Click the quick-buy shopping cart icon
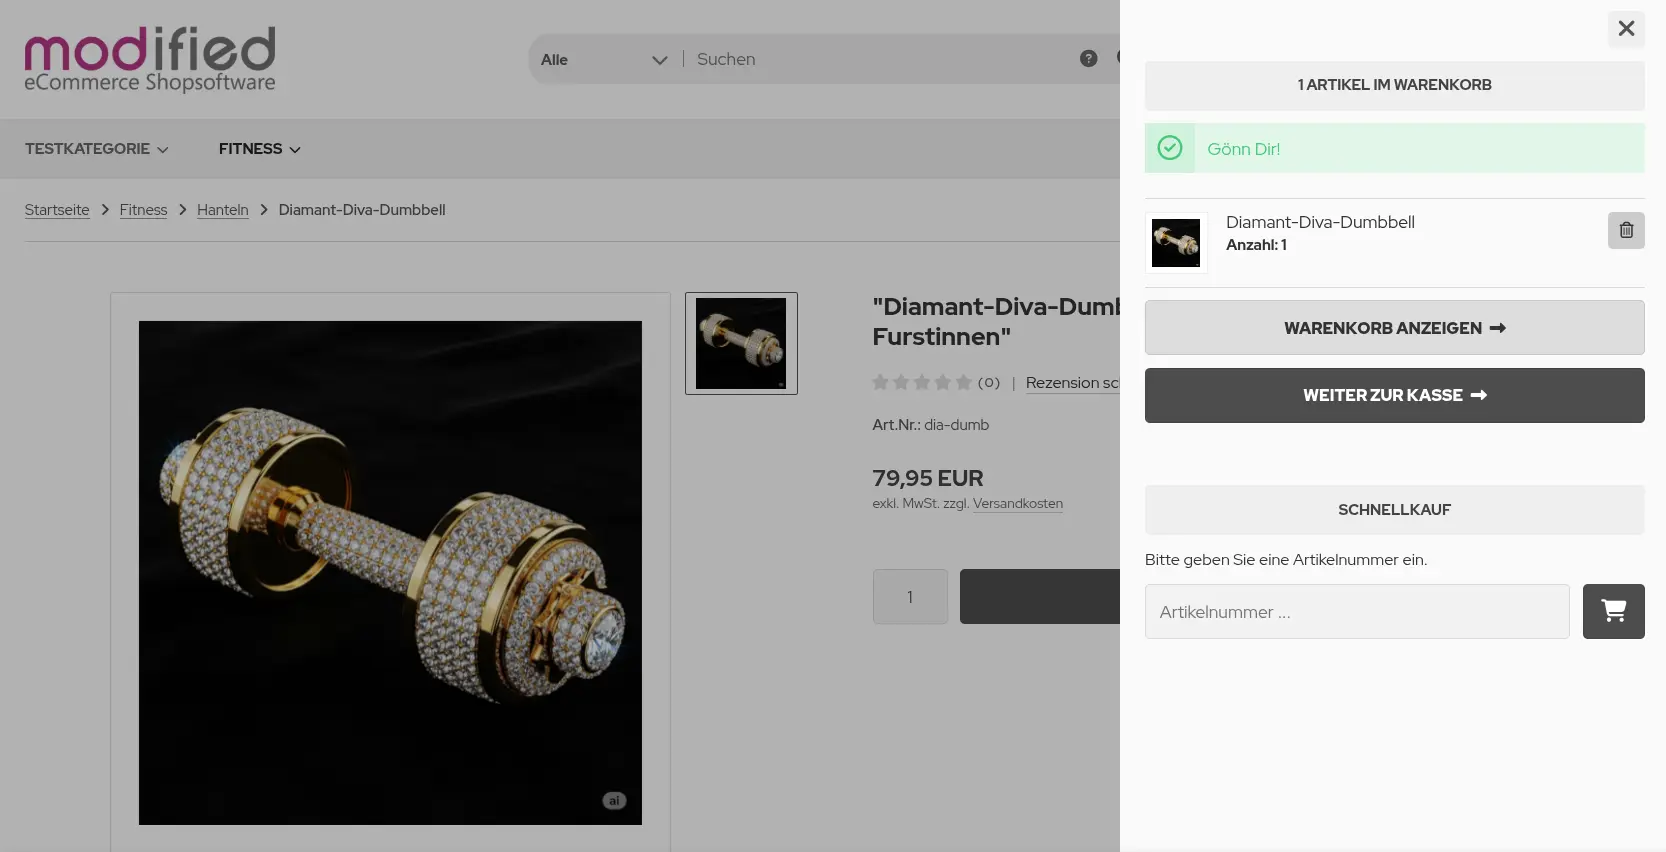Image resolution: width=1666 pixels, height=852 pixels. coord(1613,611)
